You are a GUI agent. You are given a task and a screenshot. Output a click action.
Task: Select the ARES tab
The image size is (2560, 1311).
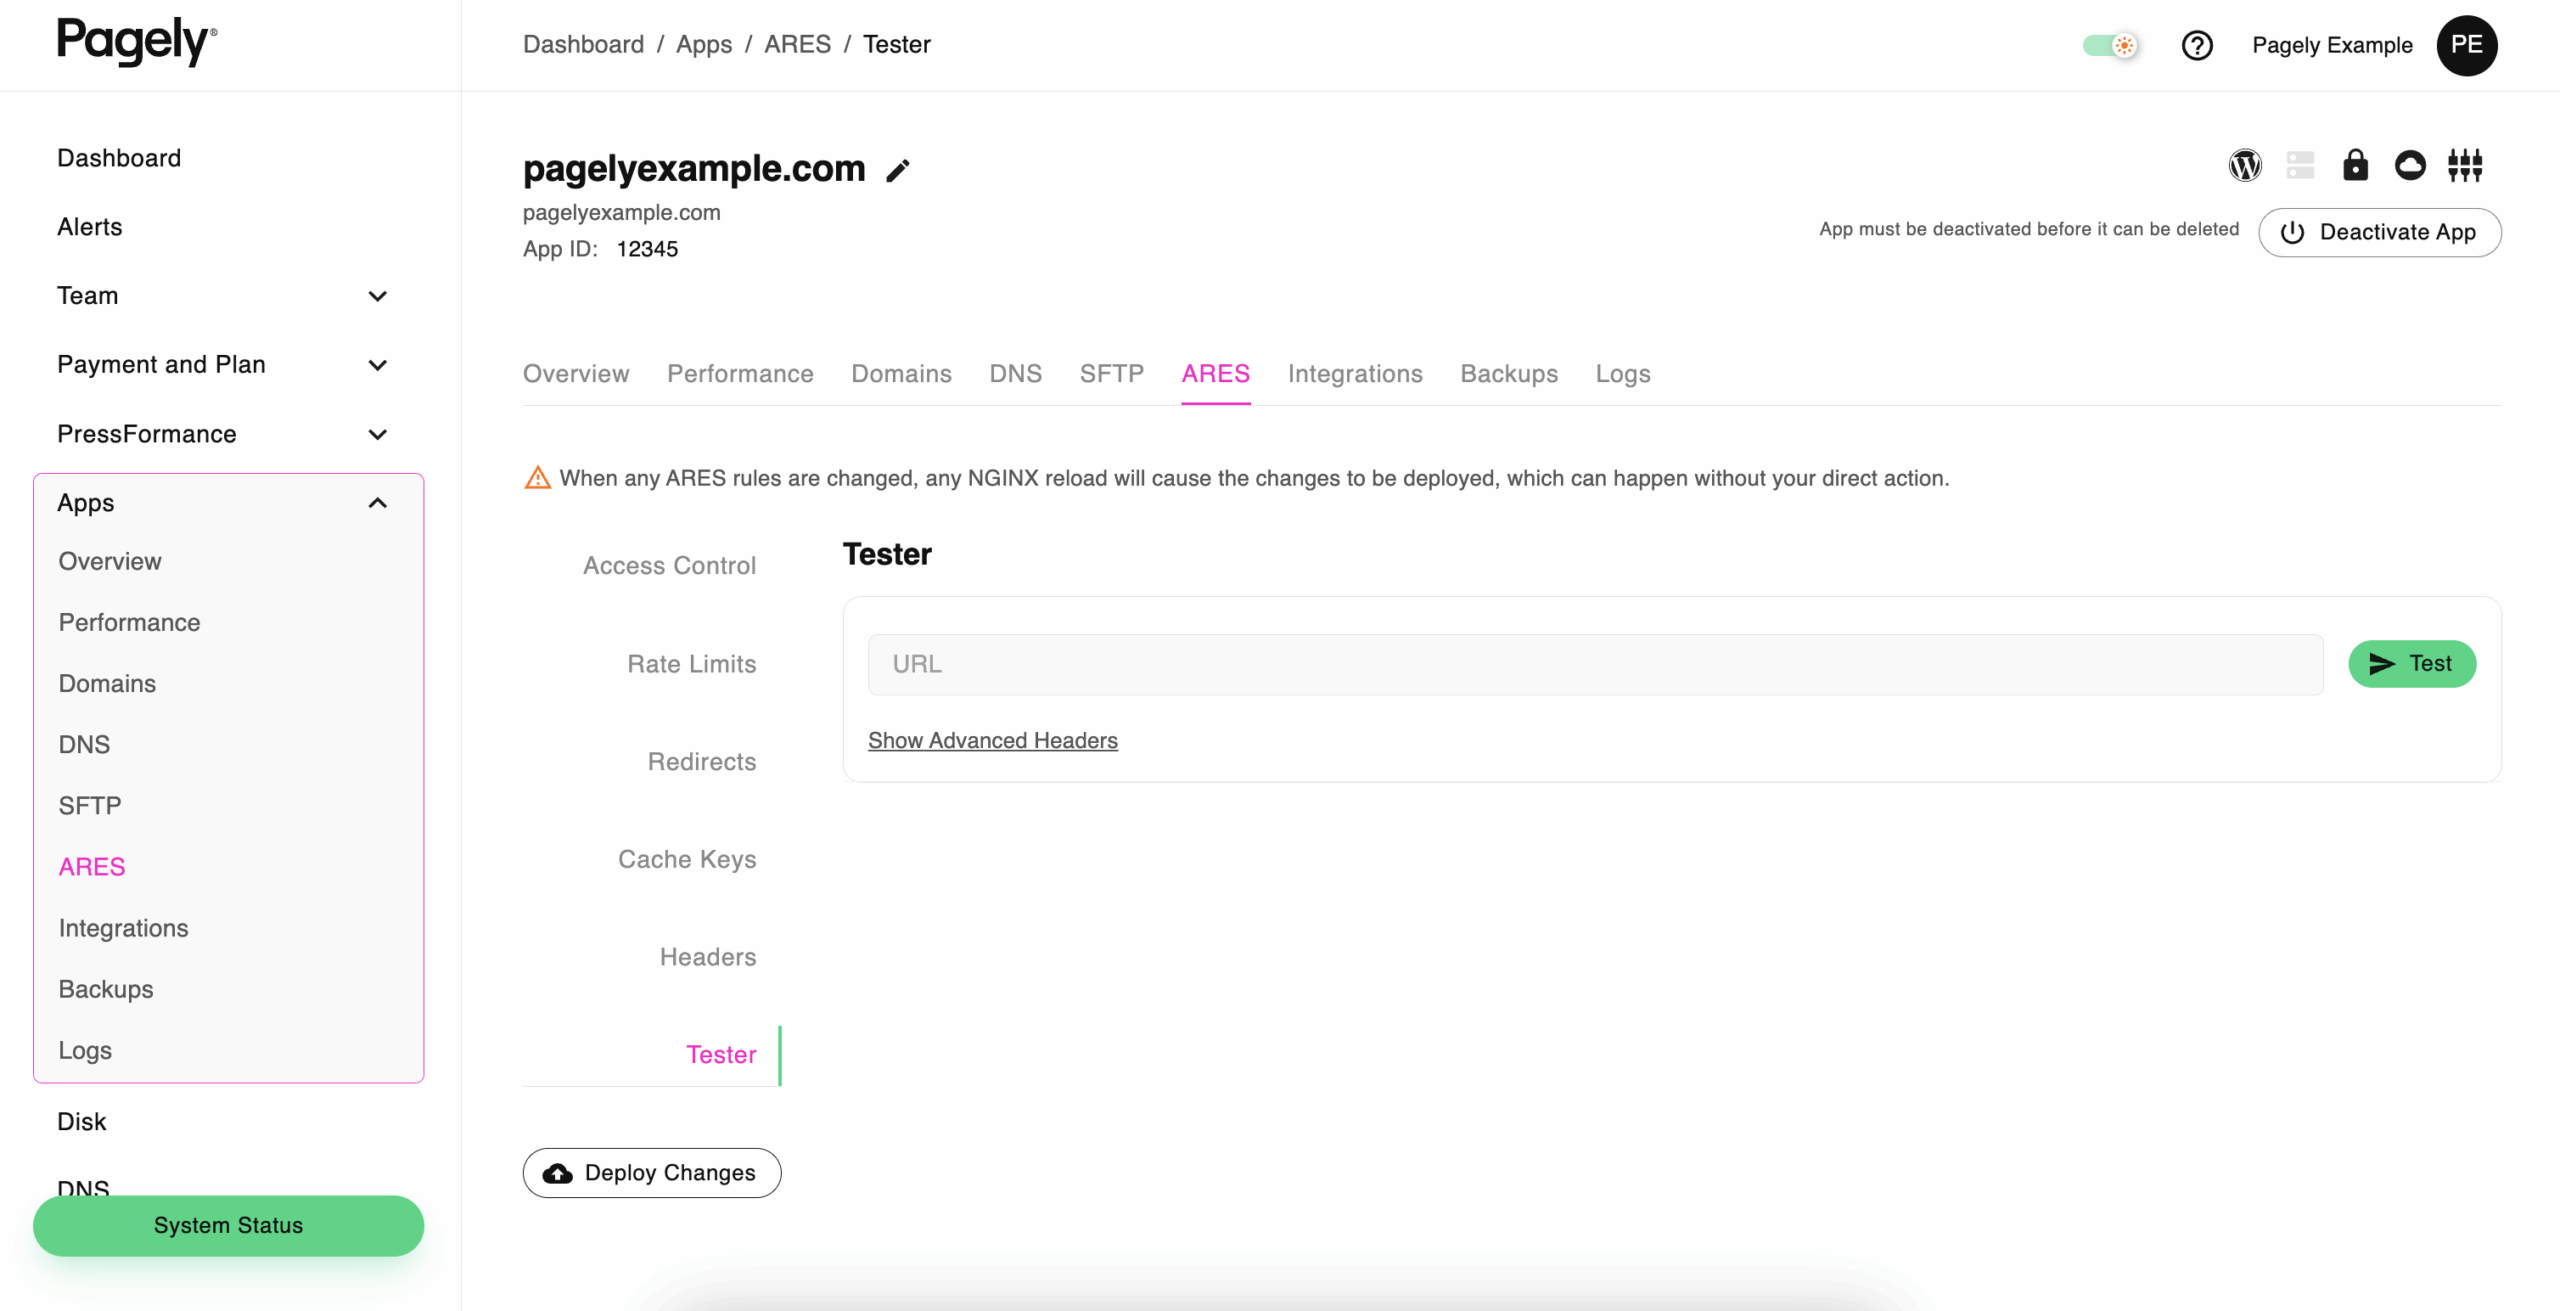tap(1215, 374)
